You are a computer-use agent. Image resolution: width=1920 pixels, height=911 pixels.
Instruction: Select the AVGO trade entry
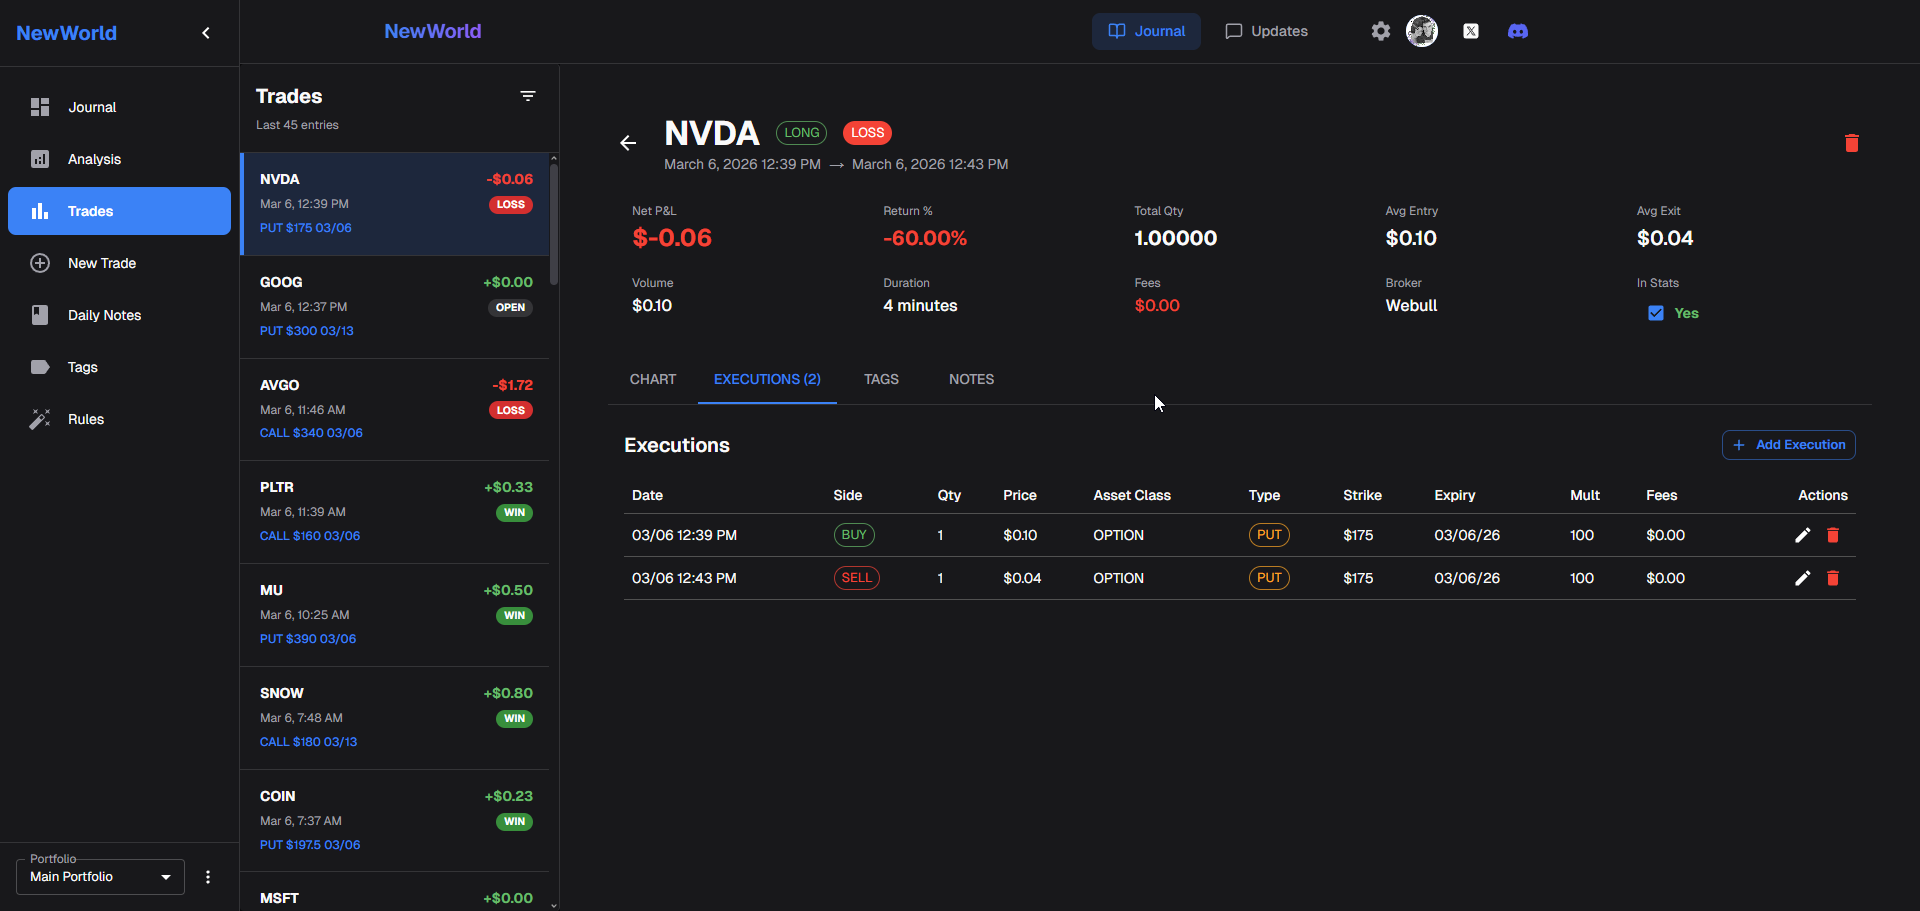click(395, 409)
